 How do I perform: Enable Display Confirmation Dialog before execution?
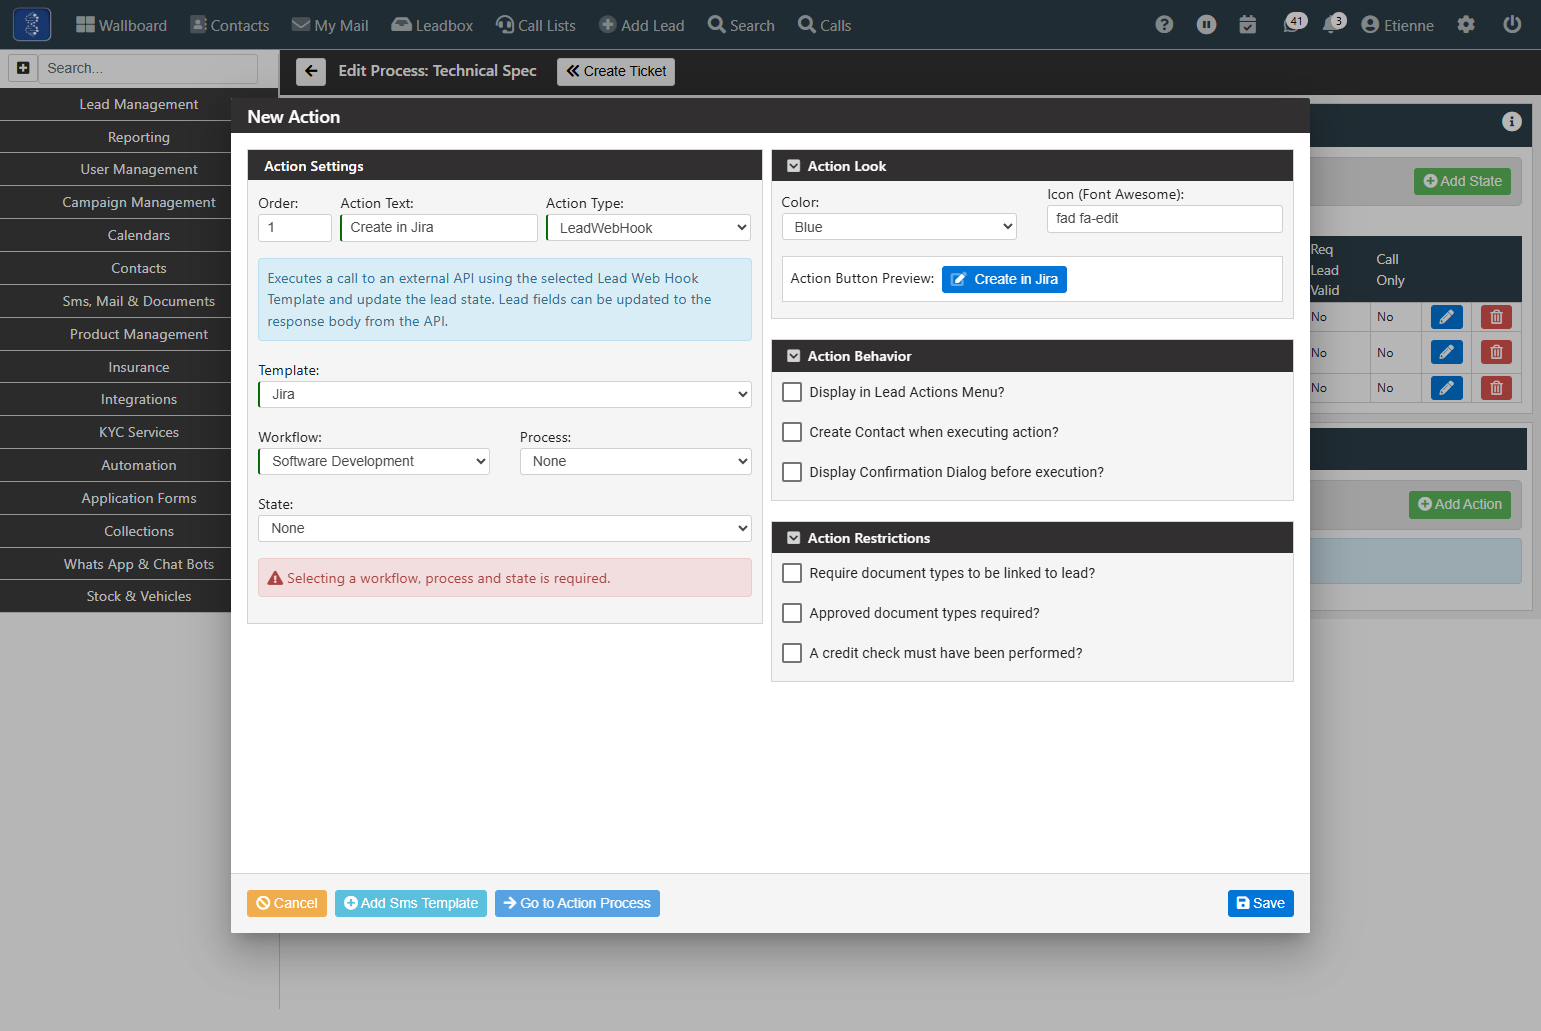[792, 472]
